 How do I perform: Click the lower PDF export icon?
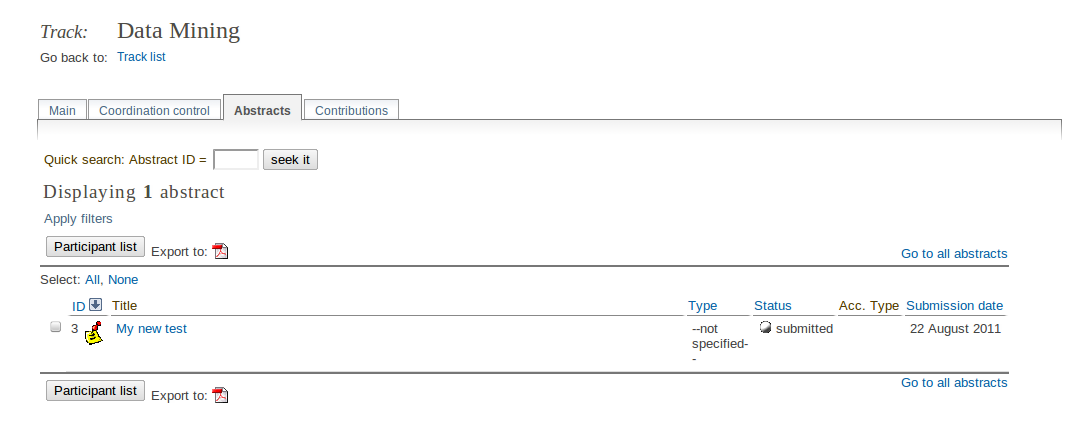(x=220, y=395)
